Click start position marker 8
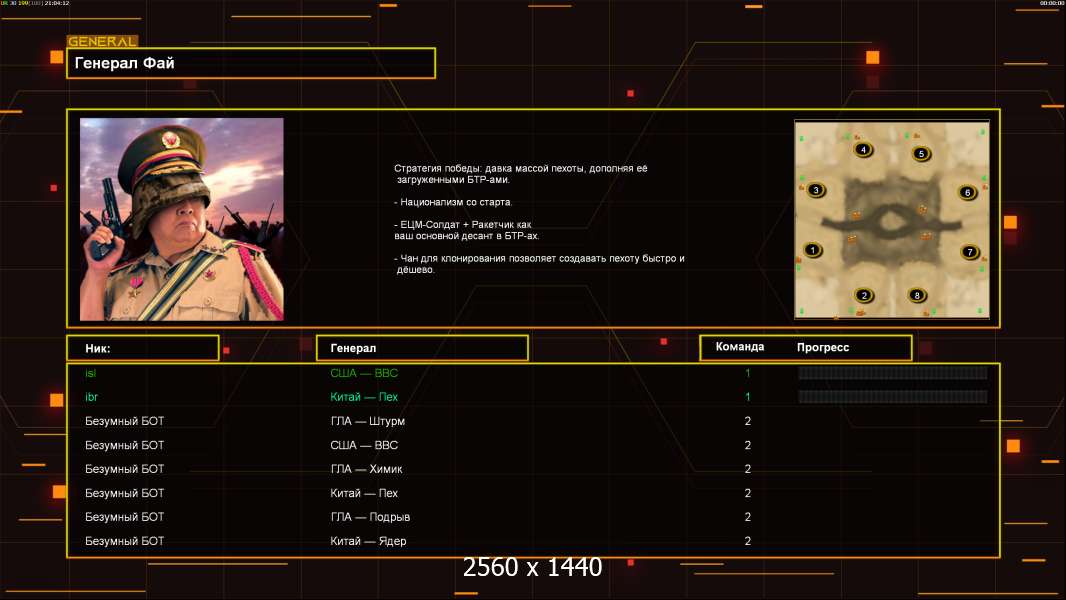The width and height of the screenshot is (1066, 600). click(917, 296)
